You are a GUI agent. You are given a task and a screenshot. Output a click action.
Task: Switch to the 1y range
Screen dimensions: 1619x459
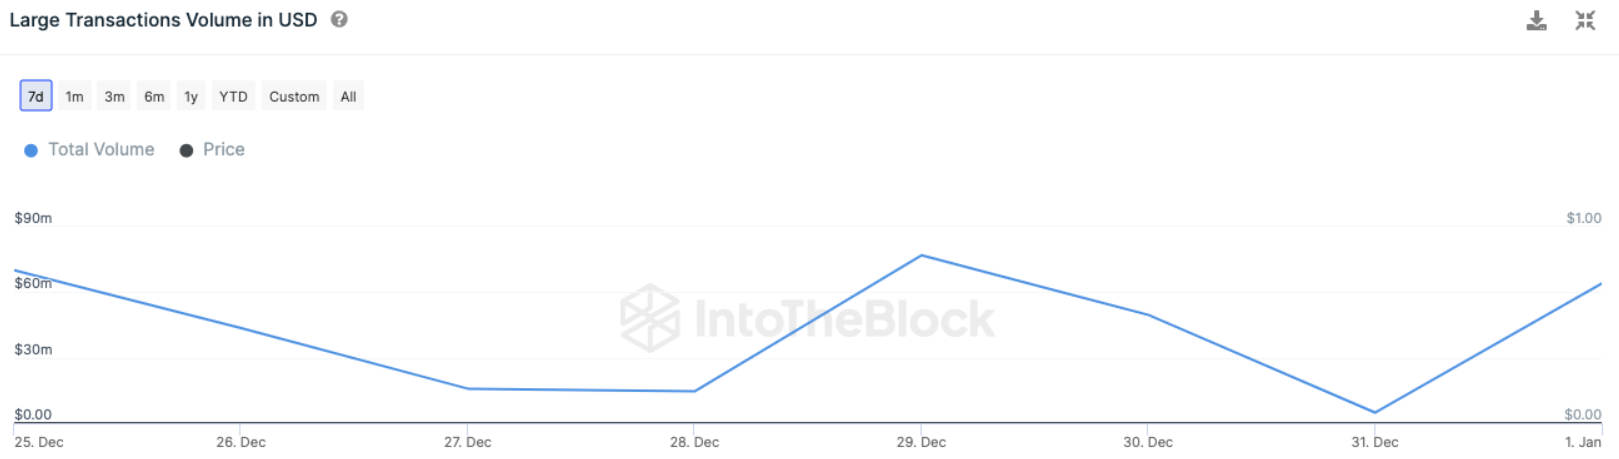point(191,96)
